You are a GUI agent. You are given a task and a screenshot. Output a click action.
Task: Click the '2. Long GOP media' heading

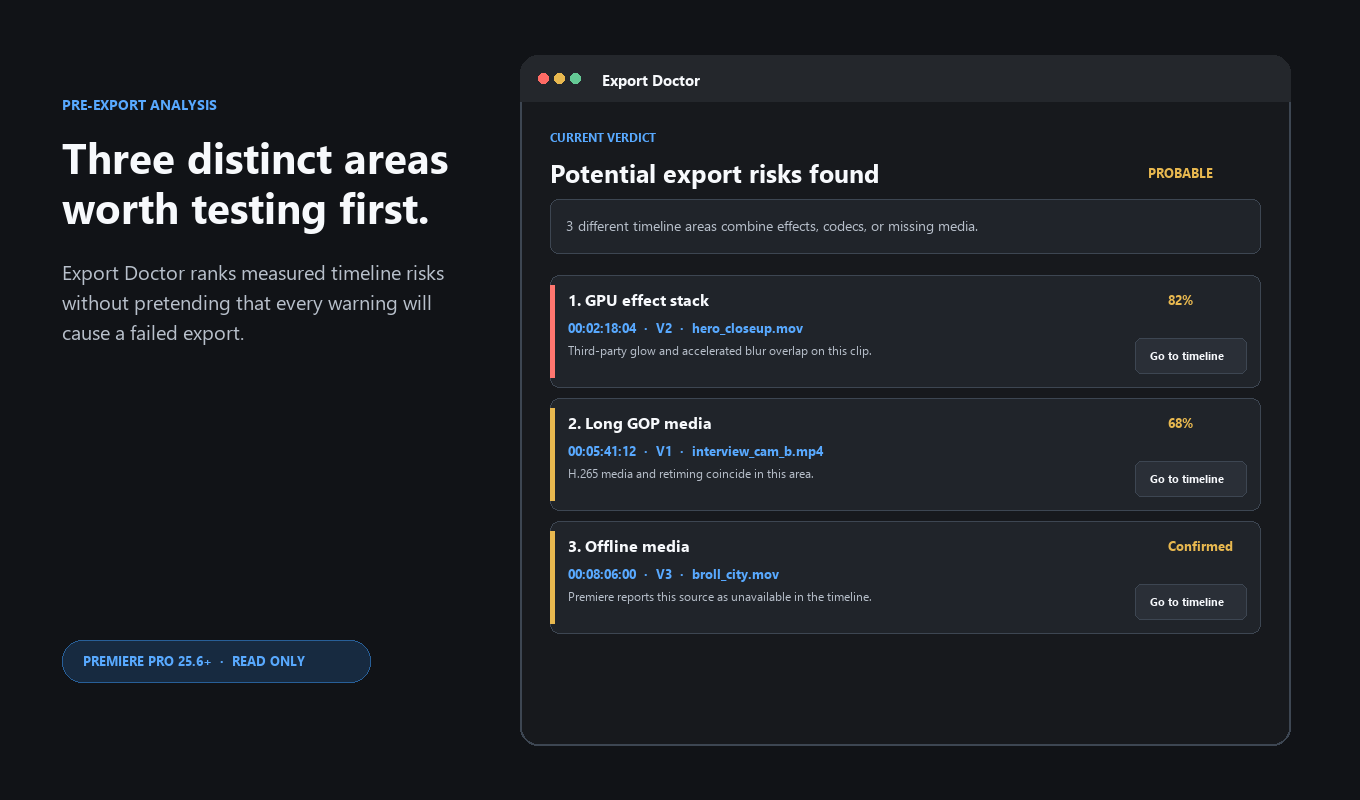(640, 423)
